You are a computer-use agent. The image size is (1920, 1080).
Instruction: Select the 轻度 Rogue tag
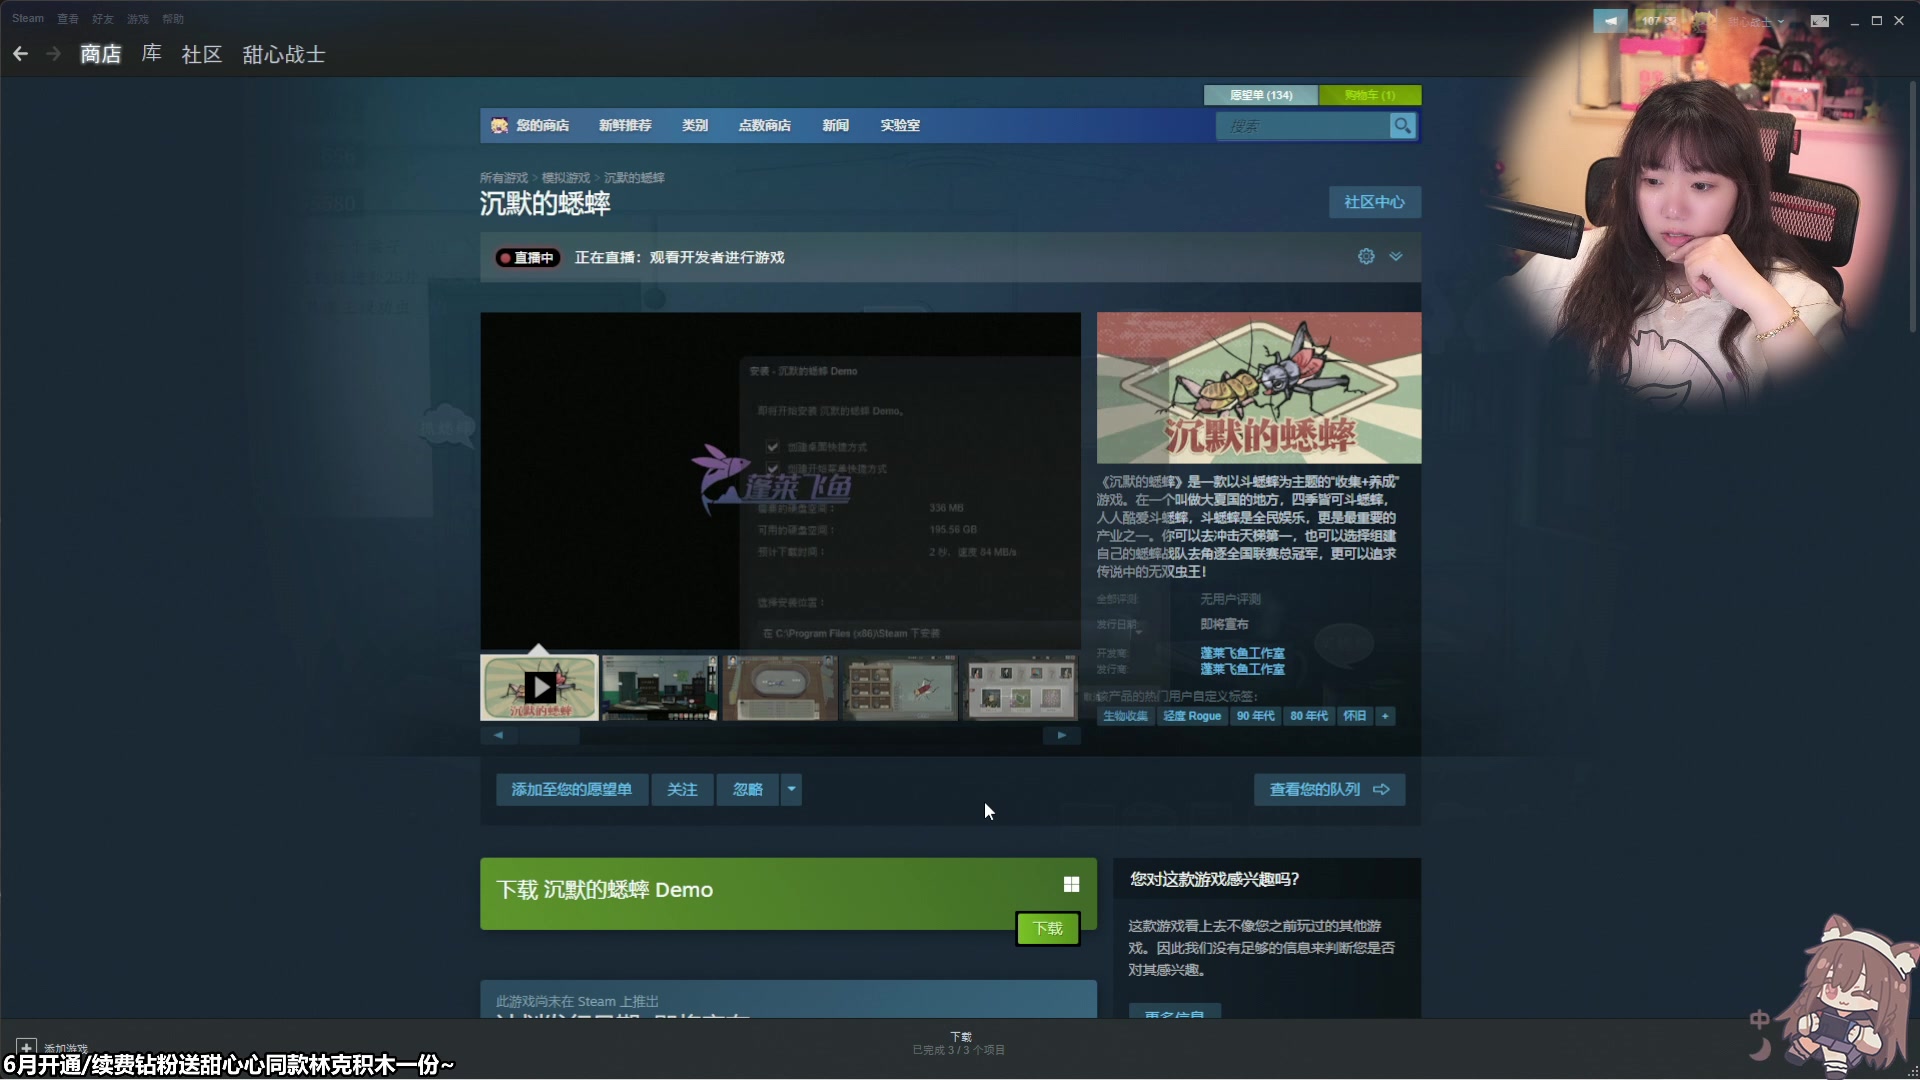click(1192, 716)
